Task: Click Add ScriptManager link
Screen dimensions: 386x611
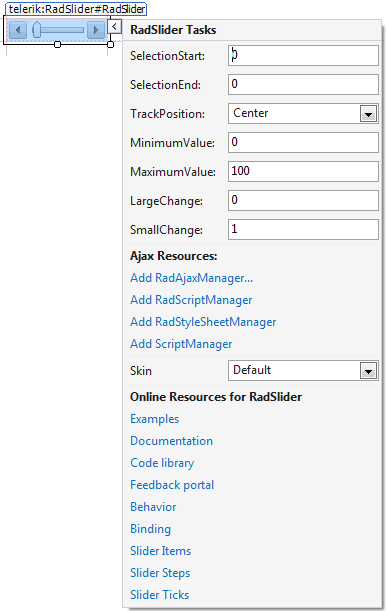Action: coord(181,344)
